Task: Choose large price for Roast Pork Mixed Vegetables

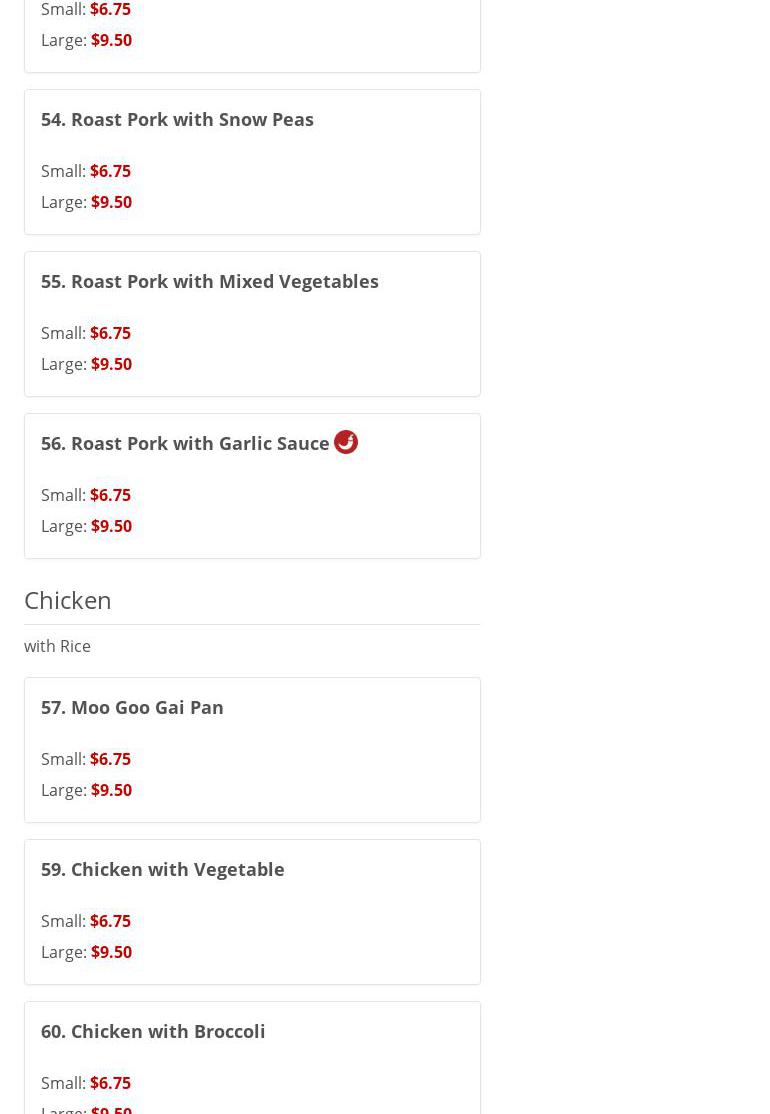Action: point(111,364)
